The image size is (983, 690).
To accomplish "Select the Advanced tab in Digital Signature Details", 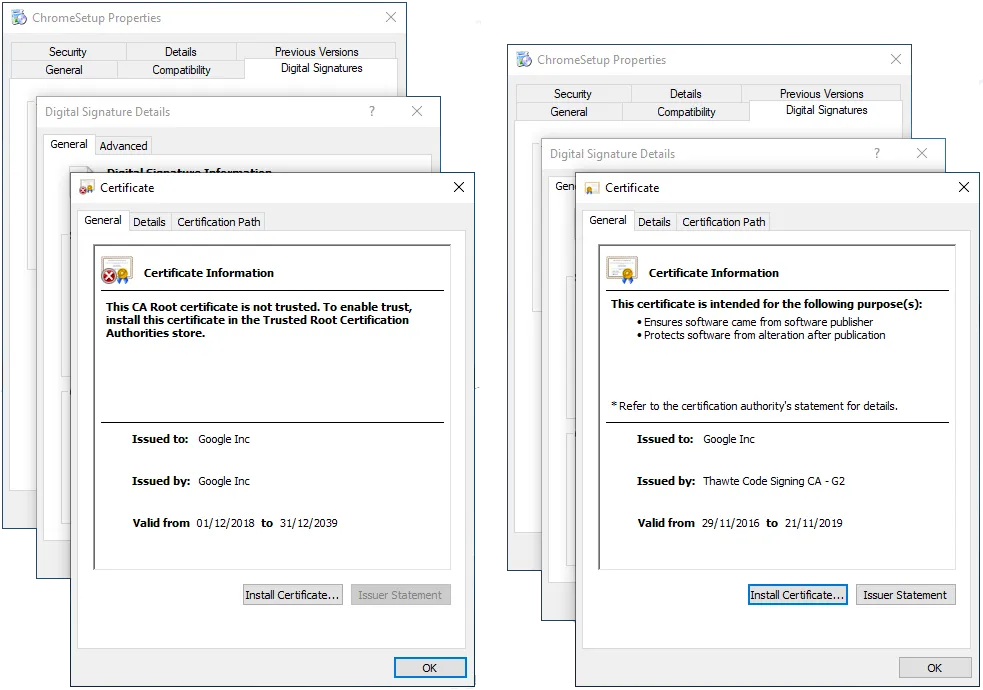I will point(123,145).
